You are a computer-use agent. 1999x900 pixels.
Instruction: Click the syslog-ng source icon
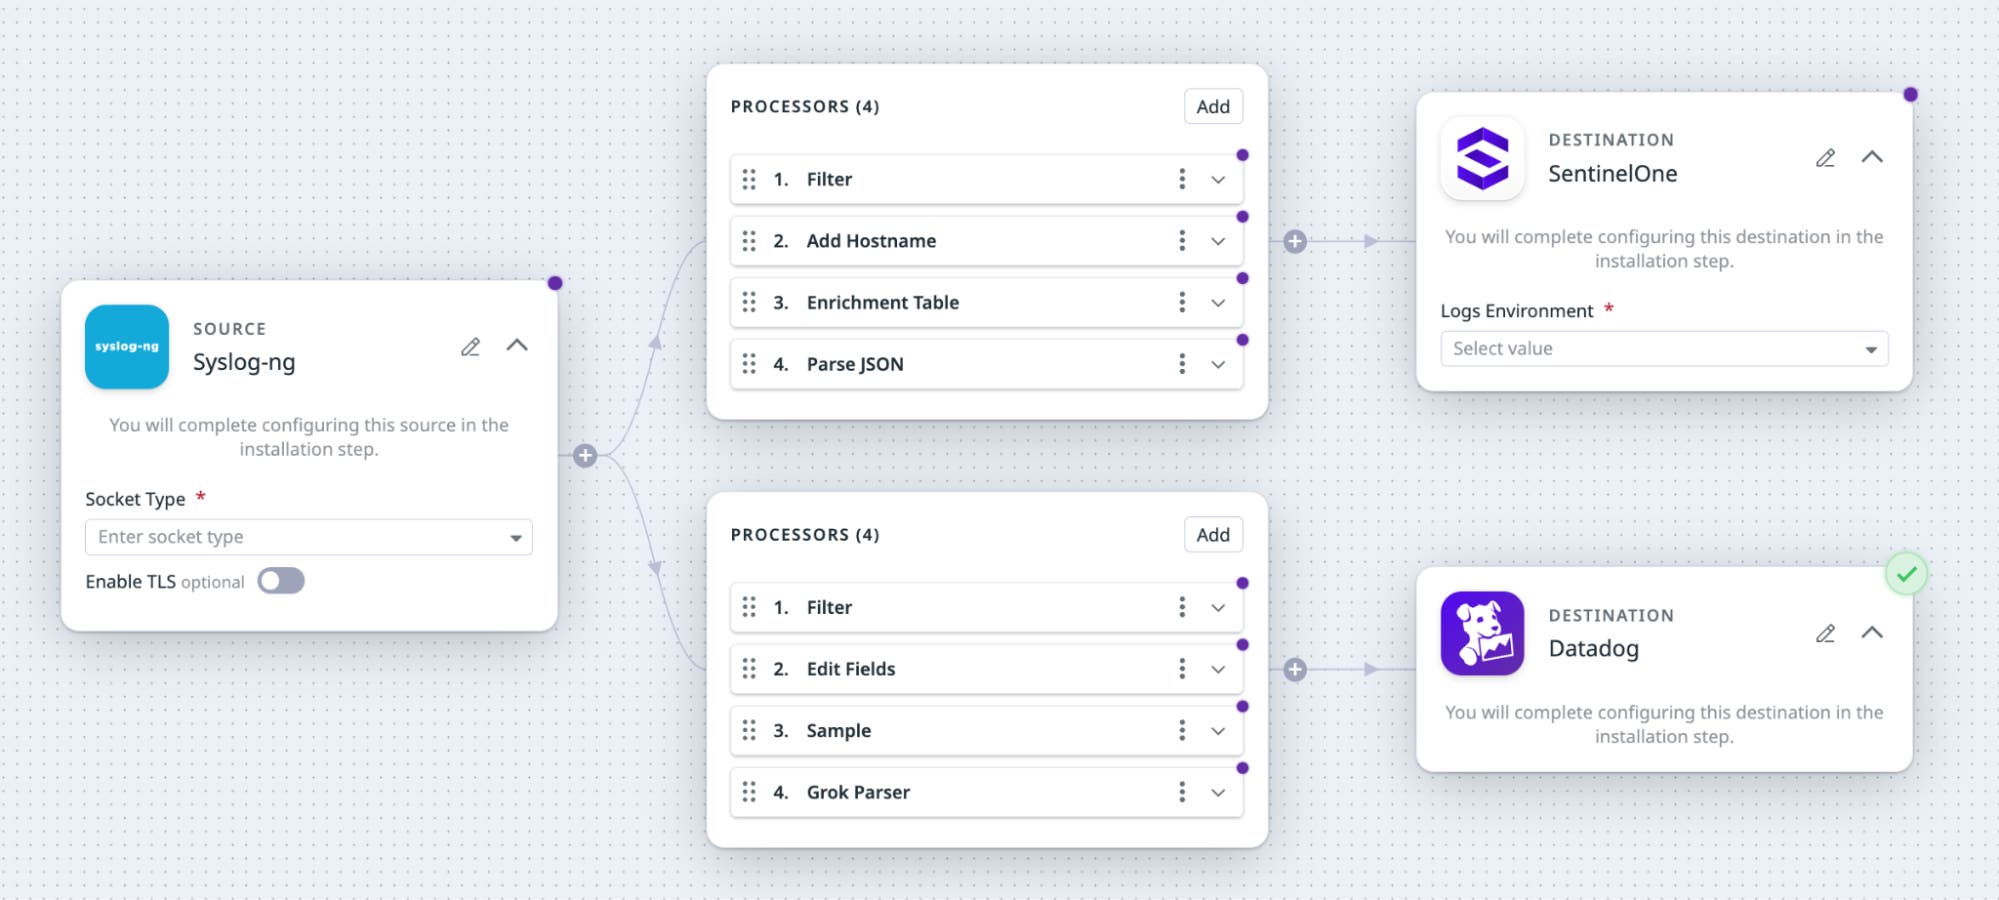tap(126, 348)
